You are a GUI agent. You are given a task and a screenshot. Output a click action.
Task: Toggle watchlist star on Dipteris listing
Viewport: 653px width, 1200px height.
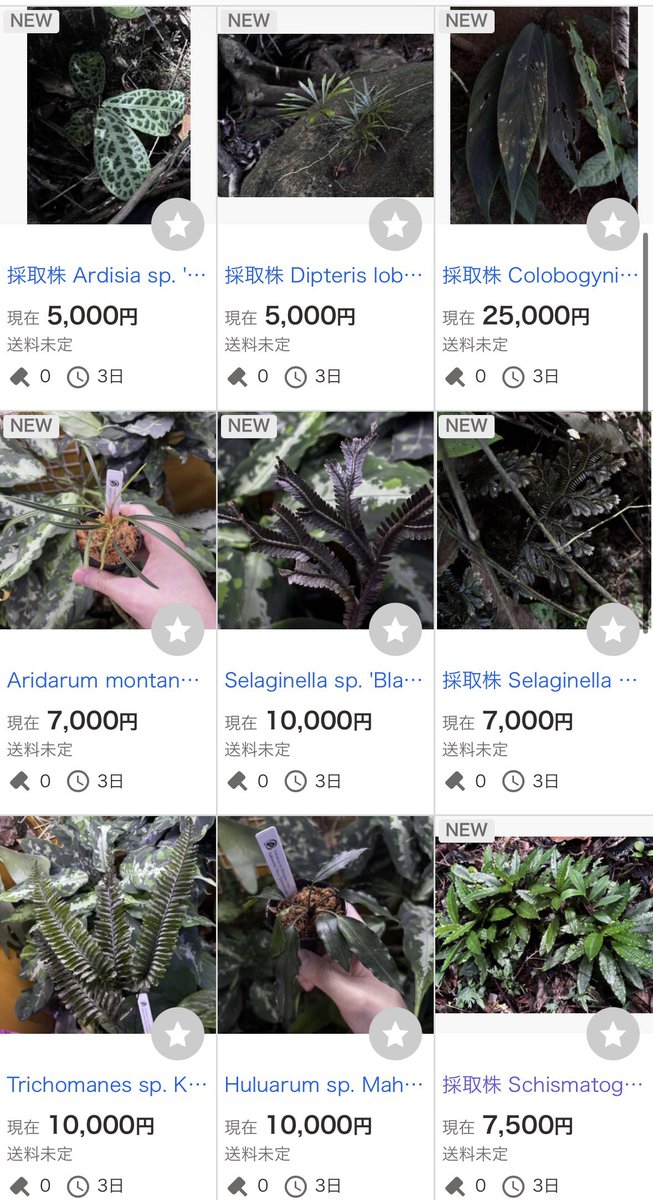pyautogui.click(x=395, y=225)
